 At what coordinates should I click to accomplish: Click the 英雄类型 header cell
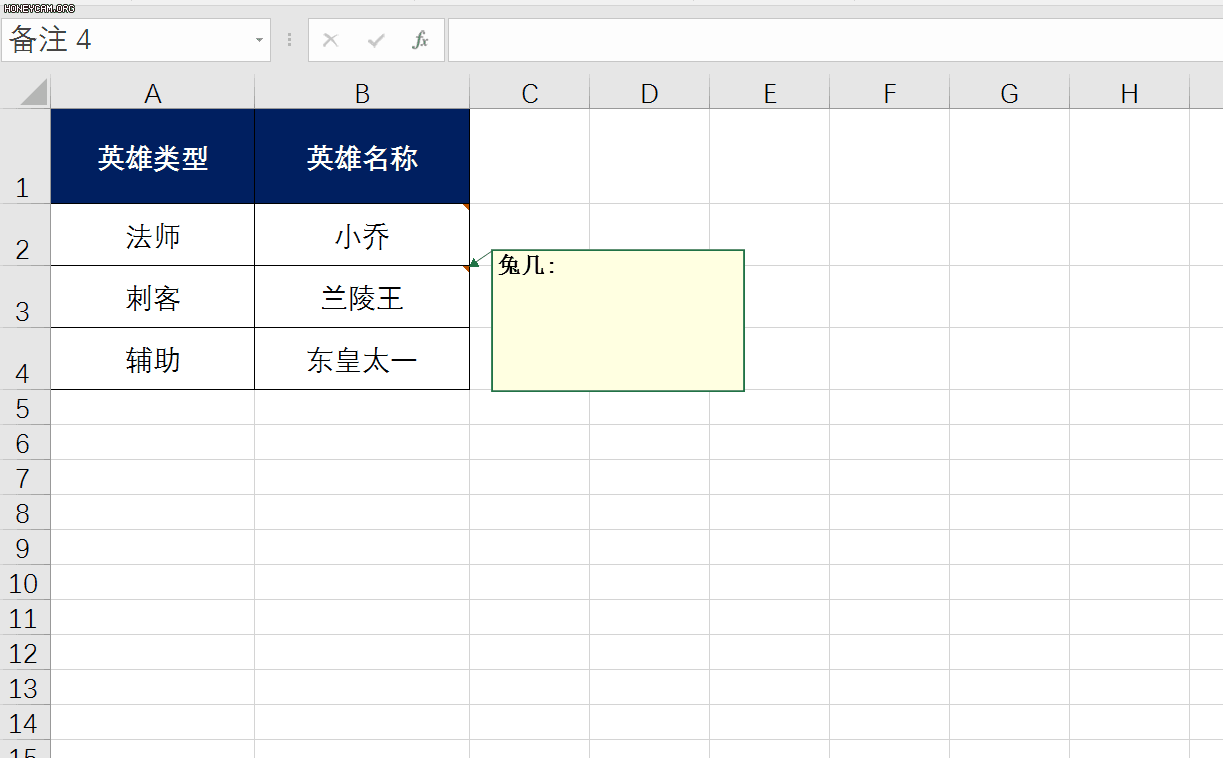click(153, 156)
